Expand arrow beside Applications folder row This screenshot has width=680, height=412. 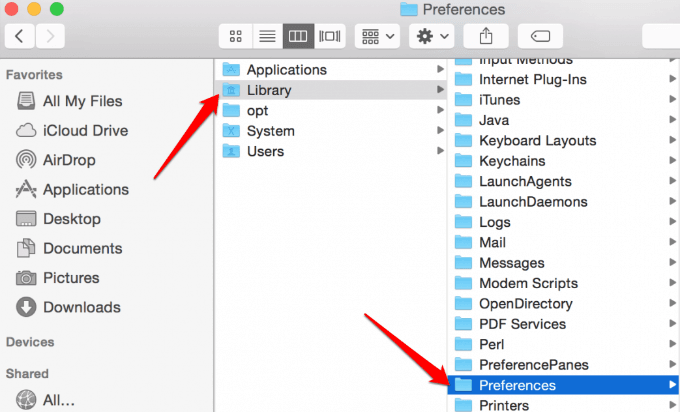[440, 69]
